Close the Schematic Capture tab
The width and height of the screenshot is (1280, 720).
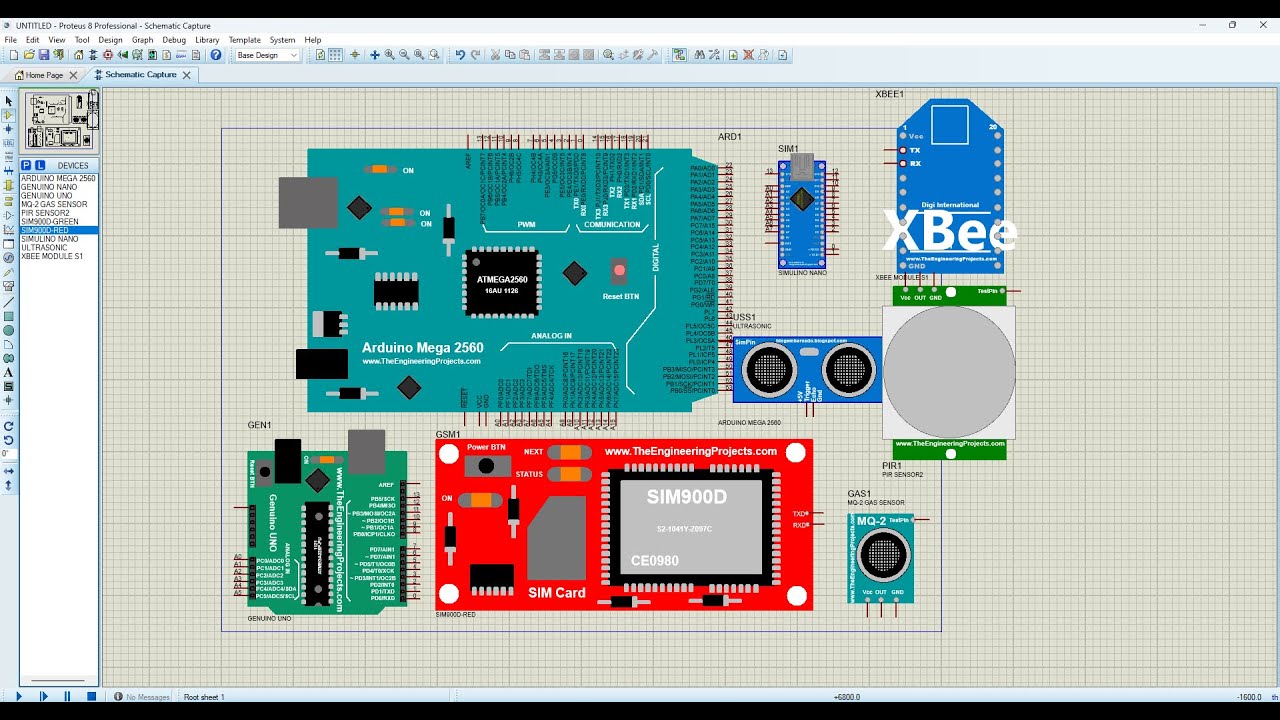185,75
